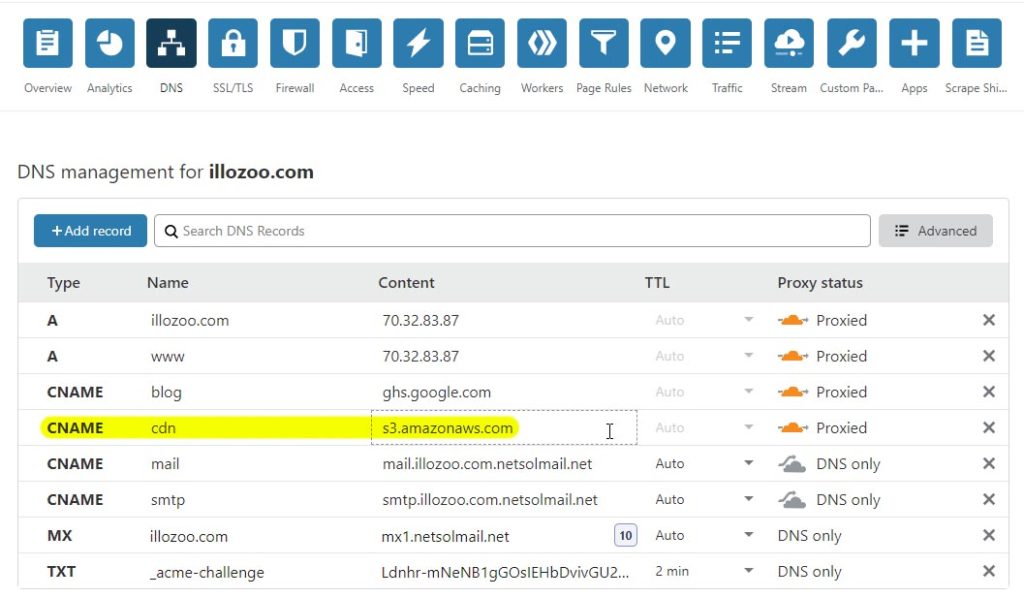Click the 70.32.83.87 content of www record
This screenshot has height=598, width=1024.
(x=421, y=356)
